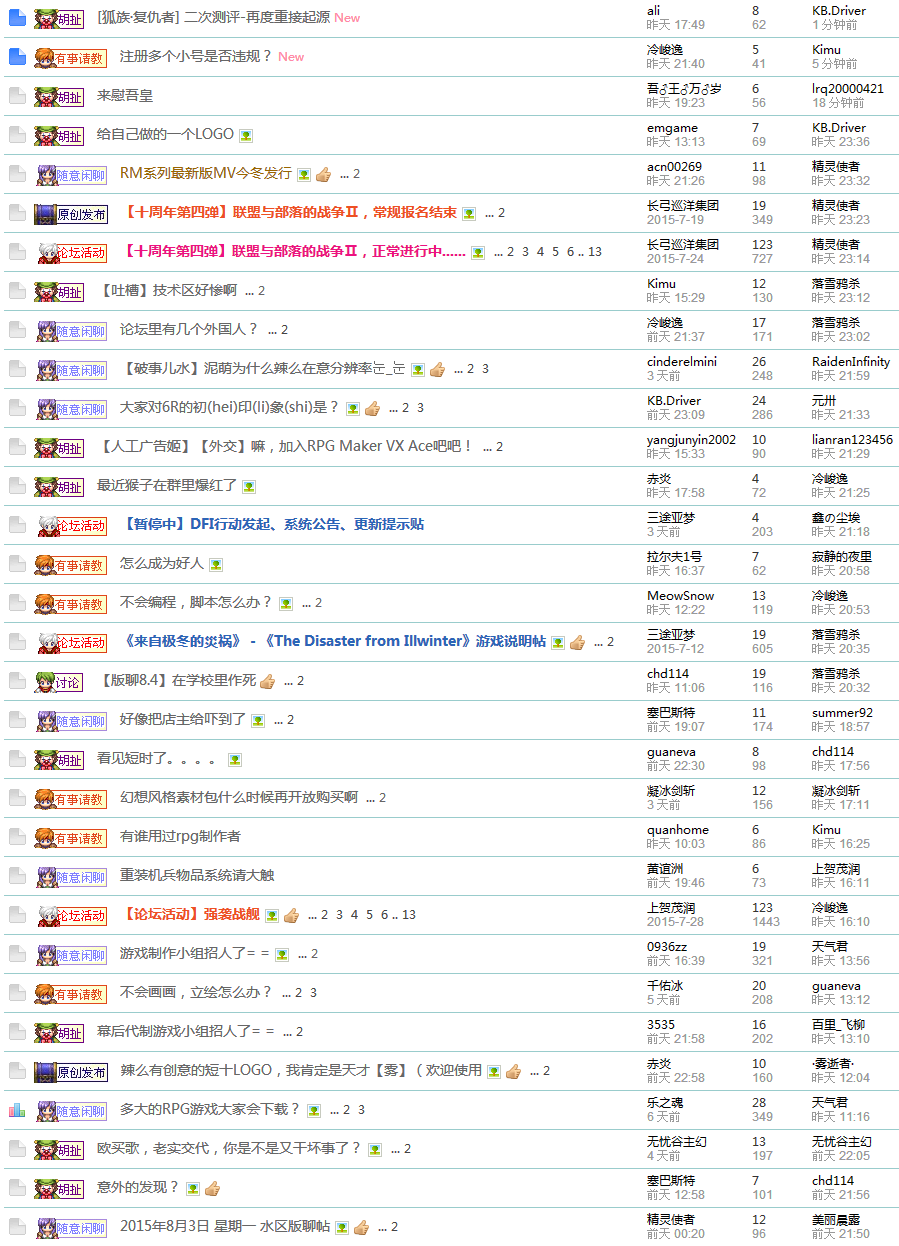Open the thread 有谁用过rpg制作者
This screenshot has width=899, height=1246.
click(180, 837)
